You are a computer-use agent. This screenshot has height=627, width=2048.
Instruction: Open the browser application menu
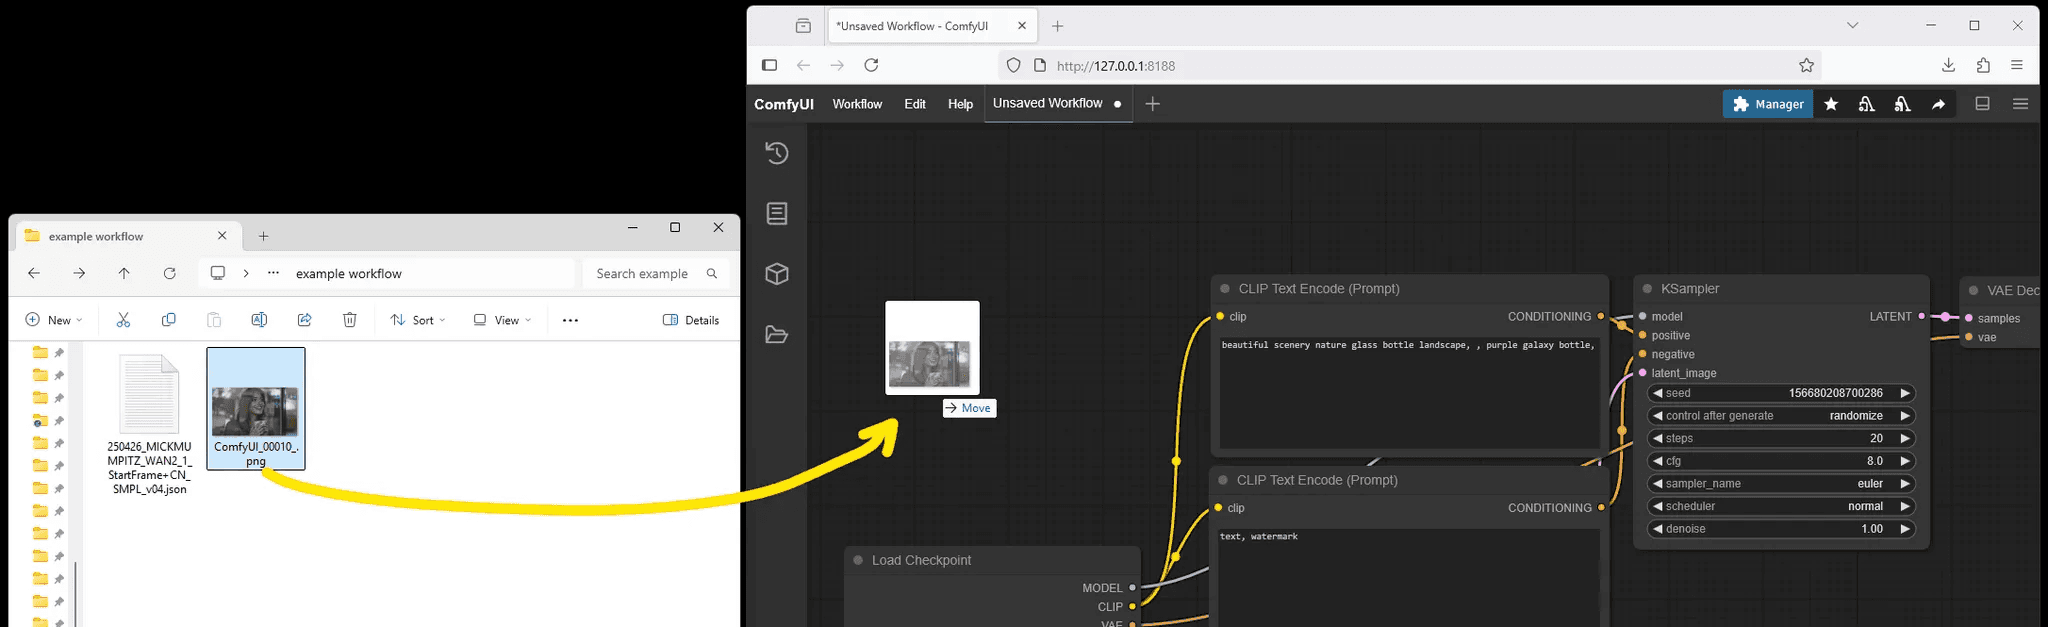[2017, 65]
